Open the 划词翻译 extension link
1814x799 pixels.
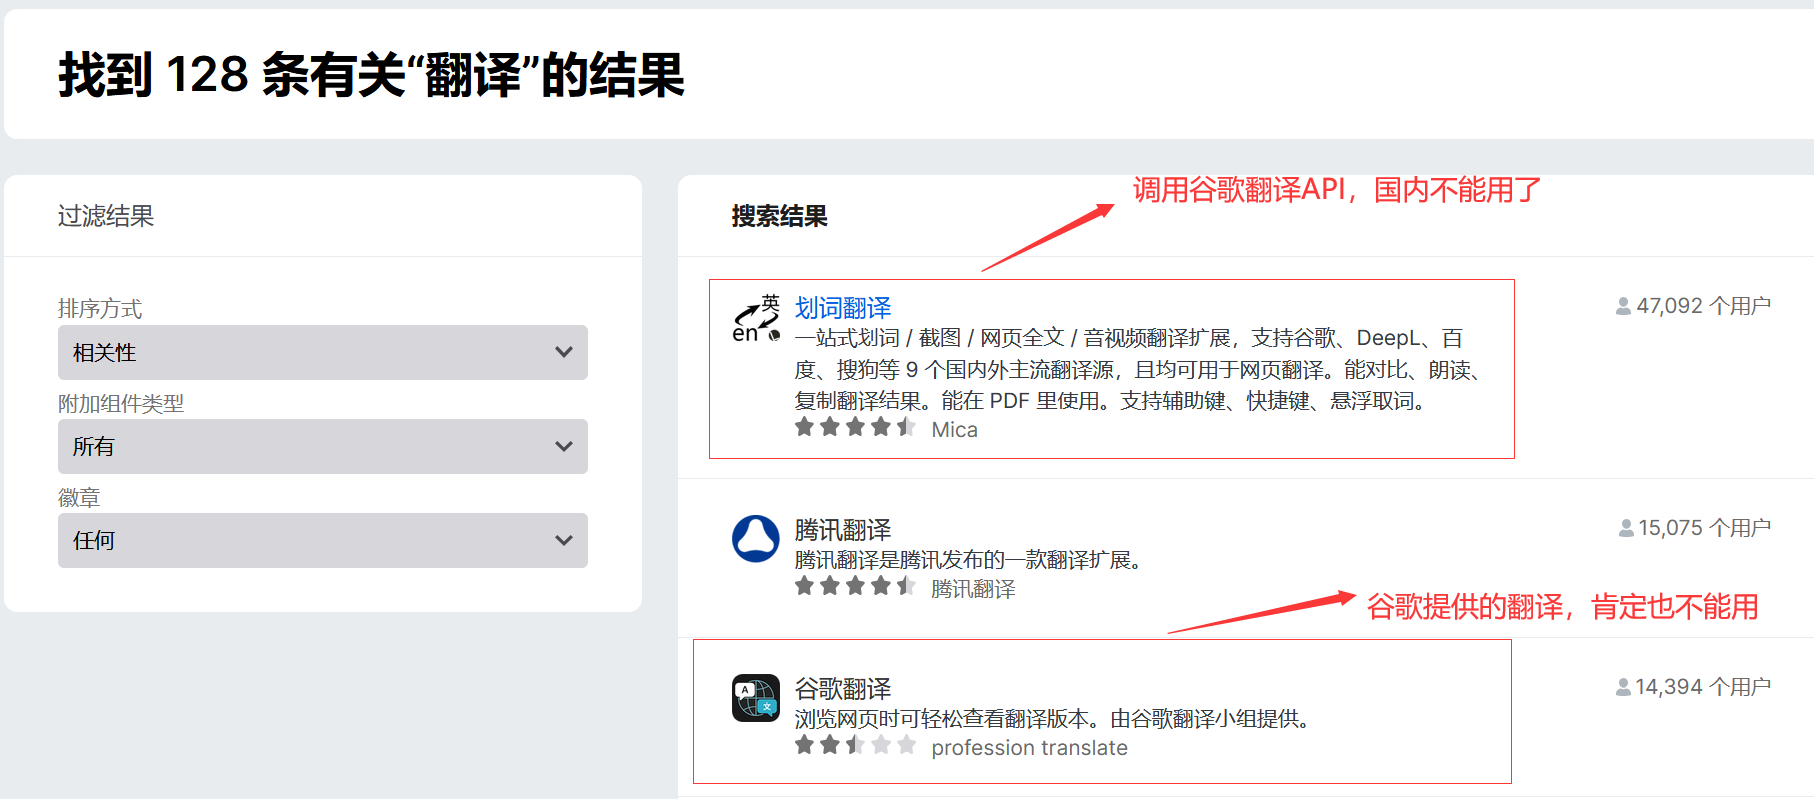pyautogui.click(x=843, y=308)
